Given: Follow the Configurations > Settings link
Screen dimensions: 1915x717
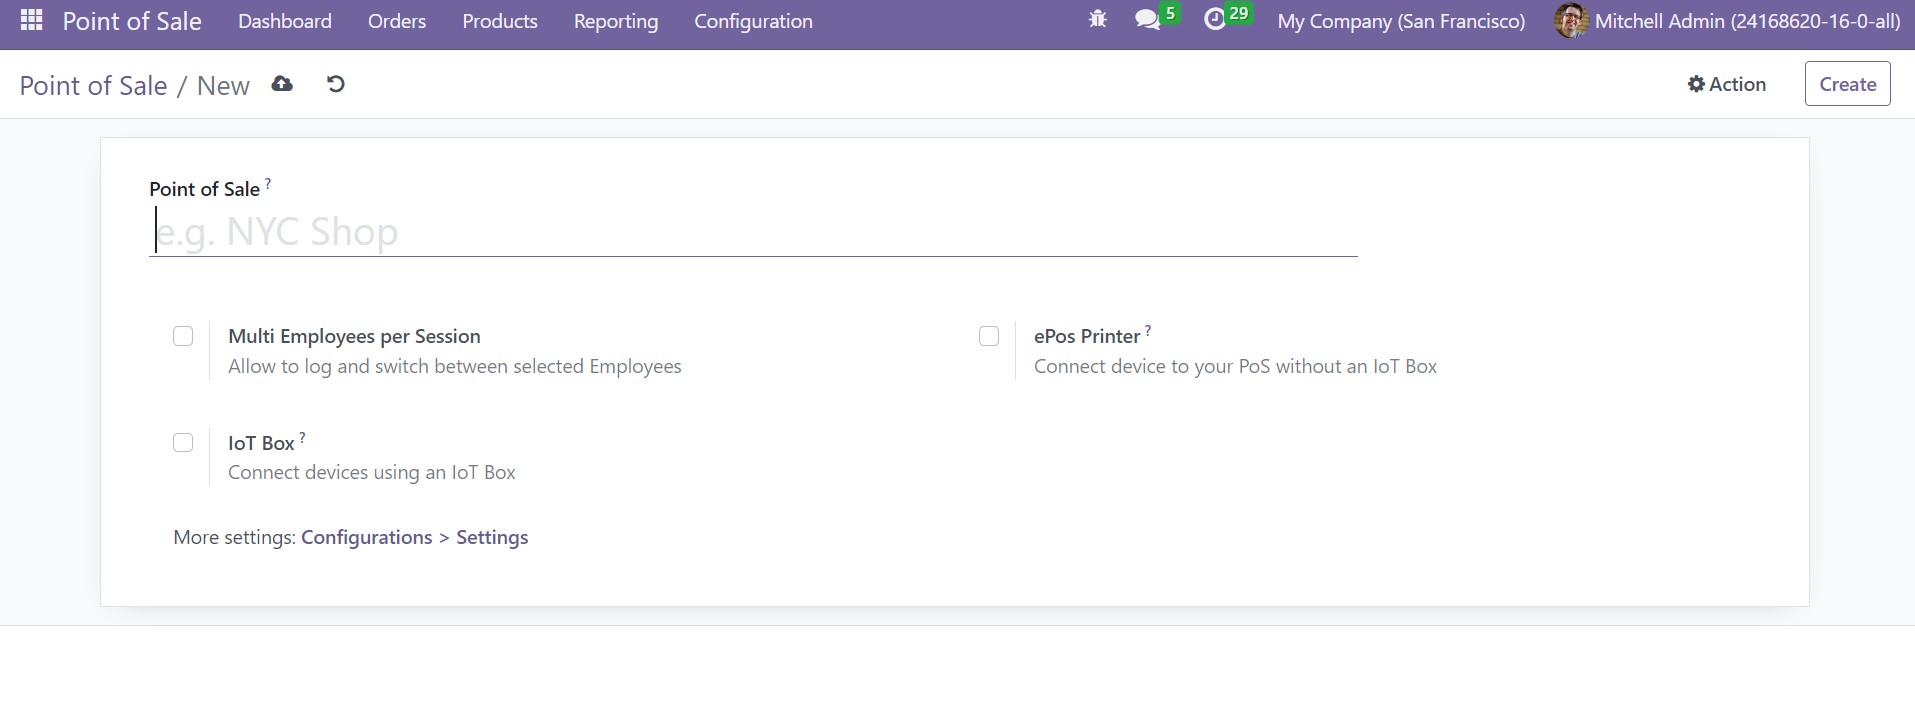Looking at the screenshot, I should pyautogui.click(x=414, y=537).
